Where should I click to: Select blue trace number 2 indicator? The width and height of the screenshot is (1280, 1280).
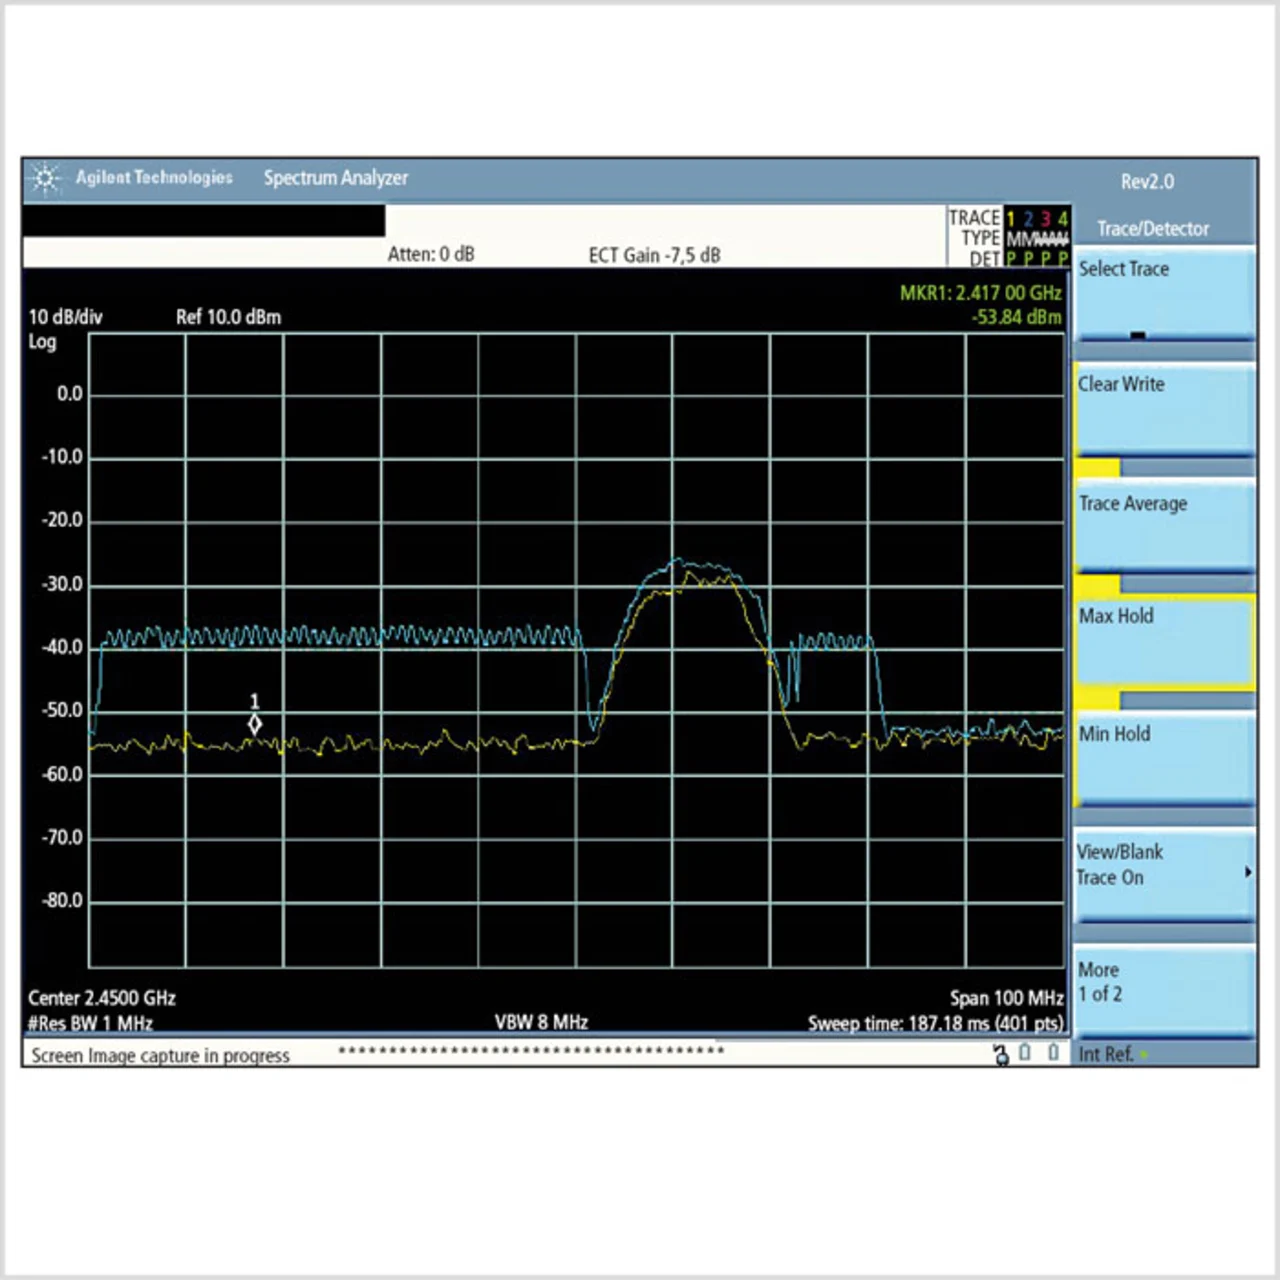coord(1028,218)
